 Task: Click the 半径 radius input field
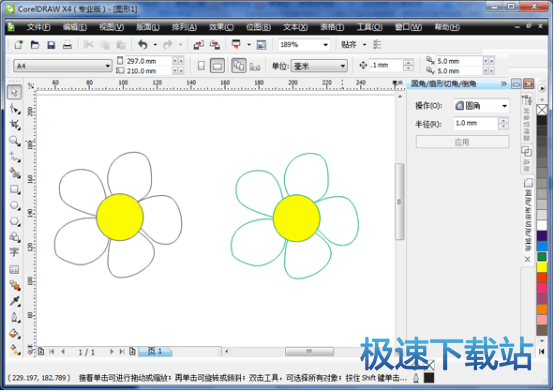click(x=476, y=123)
